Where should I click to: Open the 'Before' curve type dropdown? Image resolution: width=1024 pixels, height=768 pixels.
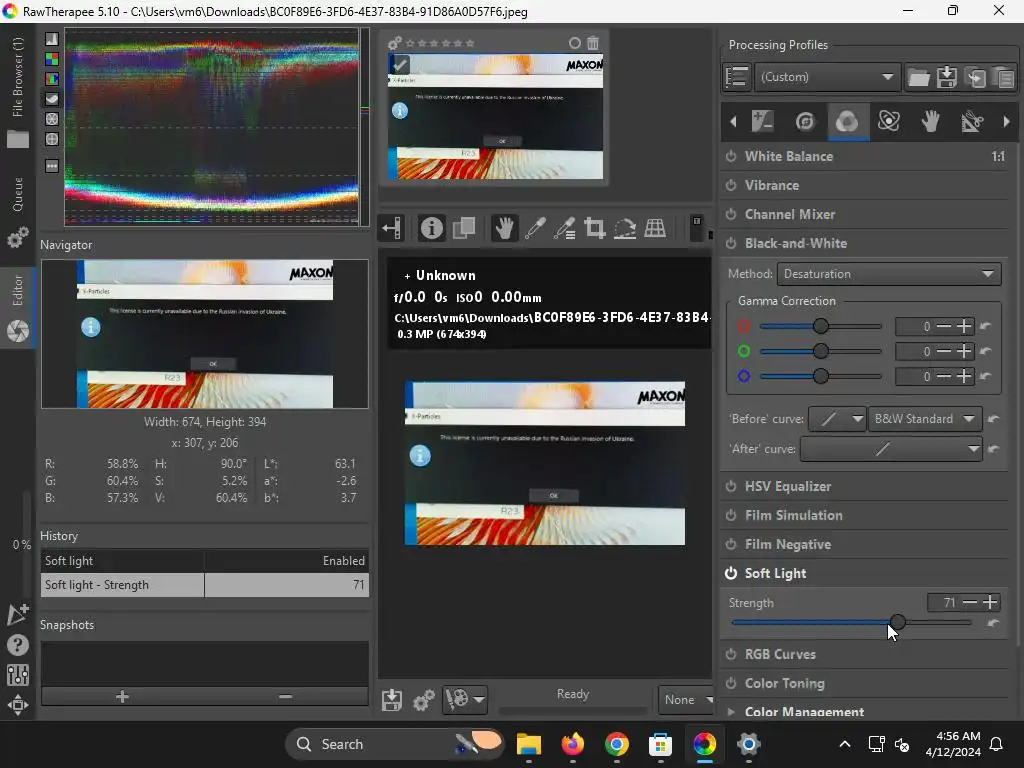coord(837,419)
